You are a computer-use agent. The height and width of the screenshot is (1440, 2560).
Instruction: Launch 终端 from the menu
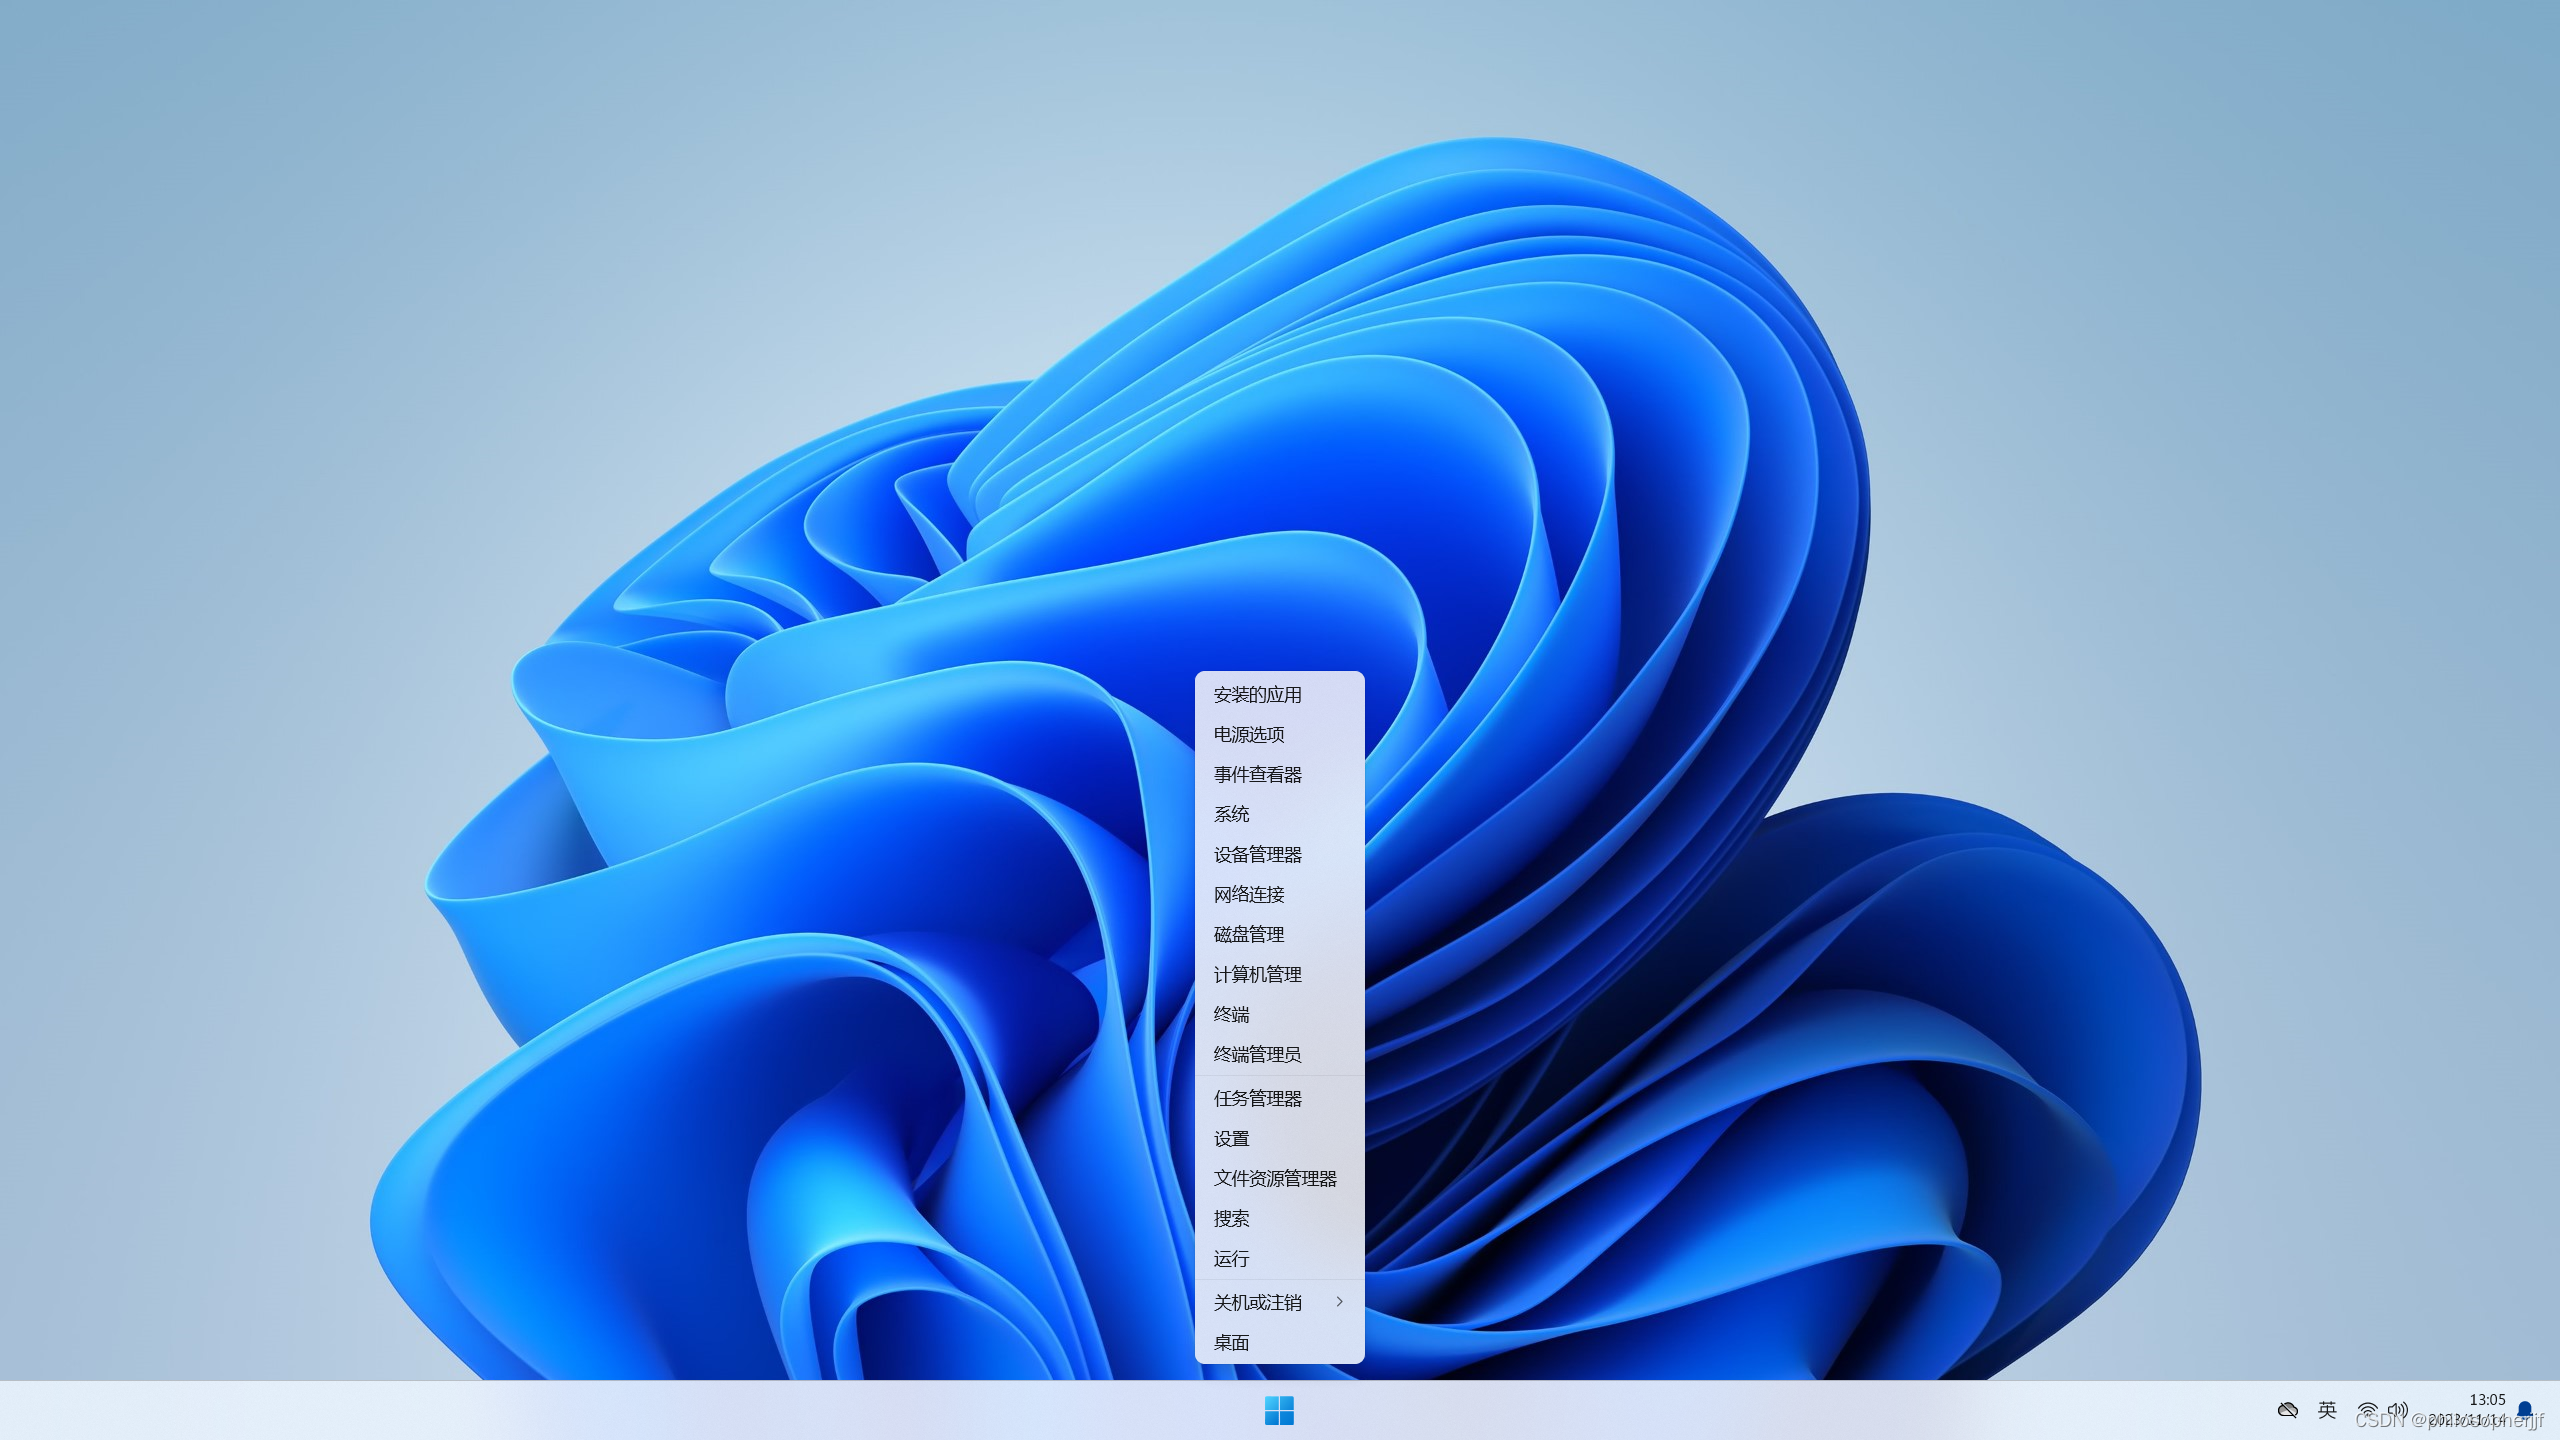1280,1014
